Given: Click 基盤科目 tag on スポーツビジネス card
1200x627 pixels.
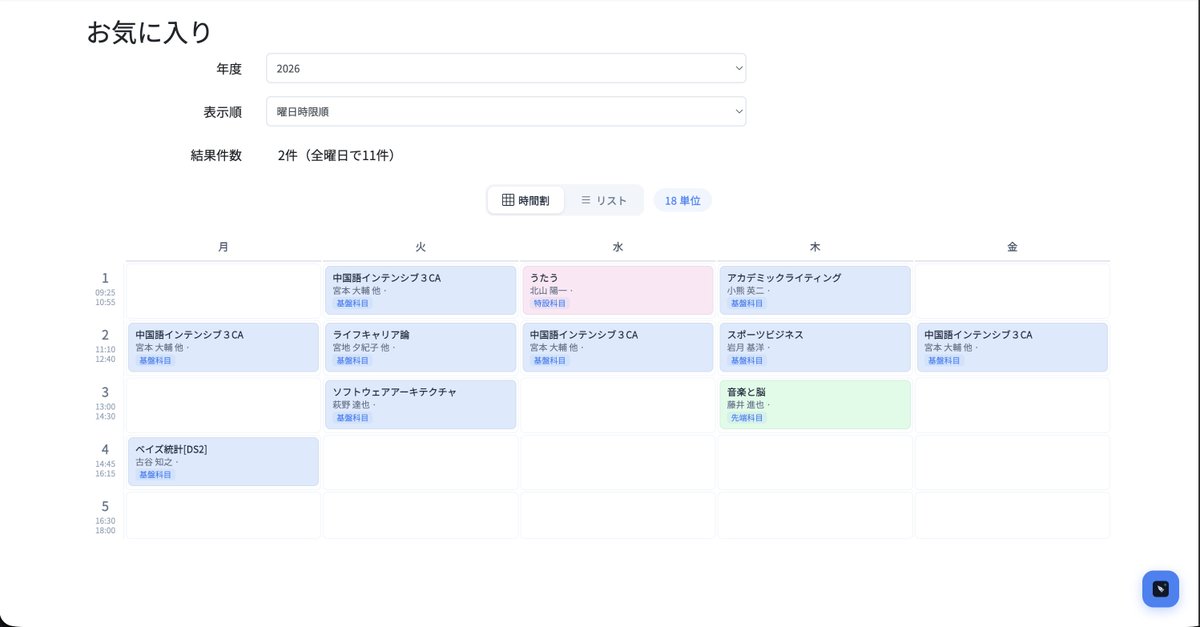Looking at the screenshot, I should [746, 360].
